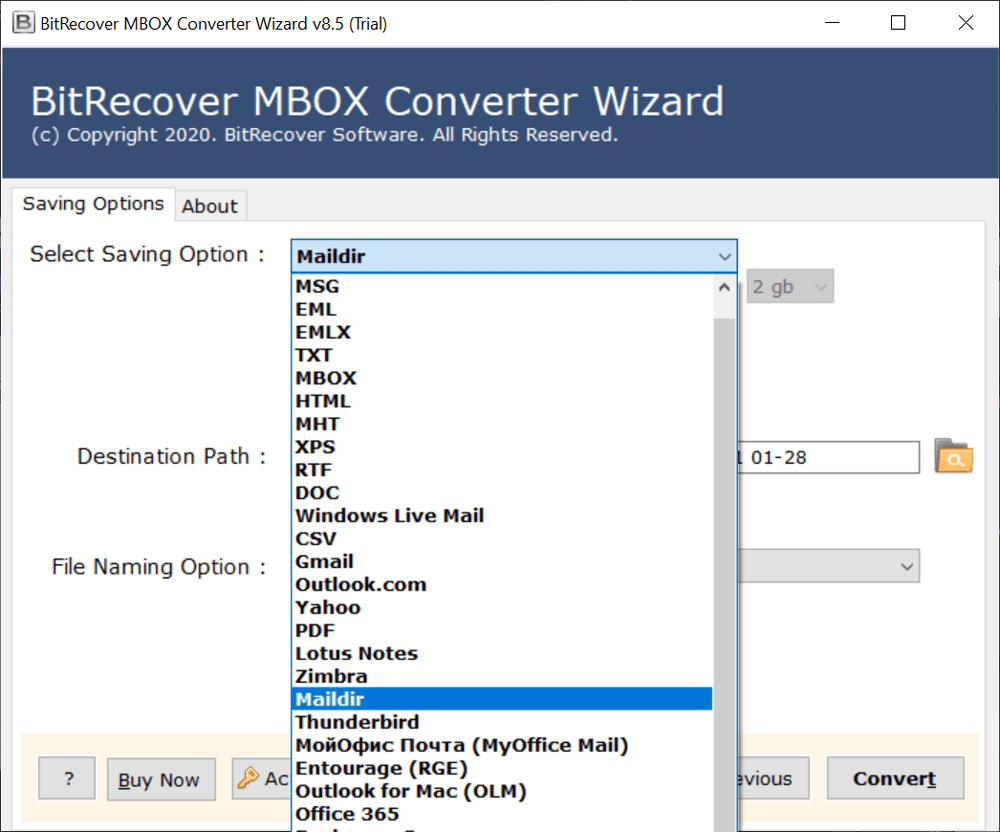Choose Windows Live Mail option
The image size is (1000, 832).
[x=502, y=516]
